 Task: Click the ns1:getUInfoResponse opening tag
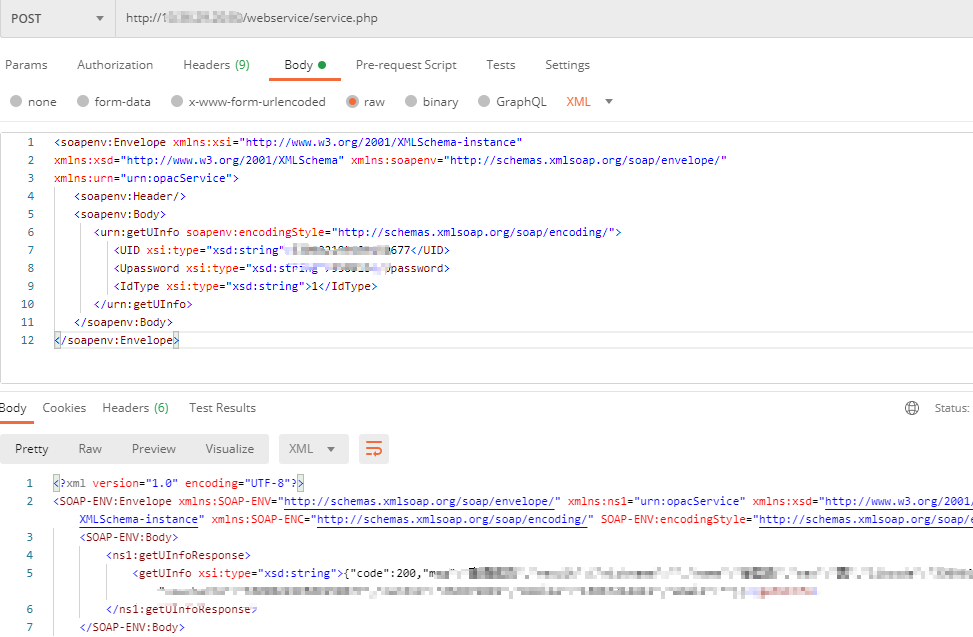click(178, 555)
